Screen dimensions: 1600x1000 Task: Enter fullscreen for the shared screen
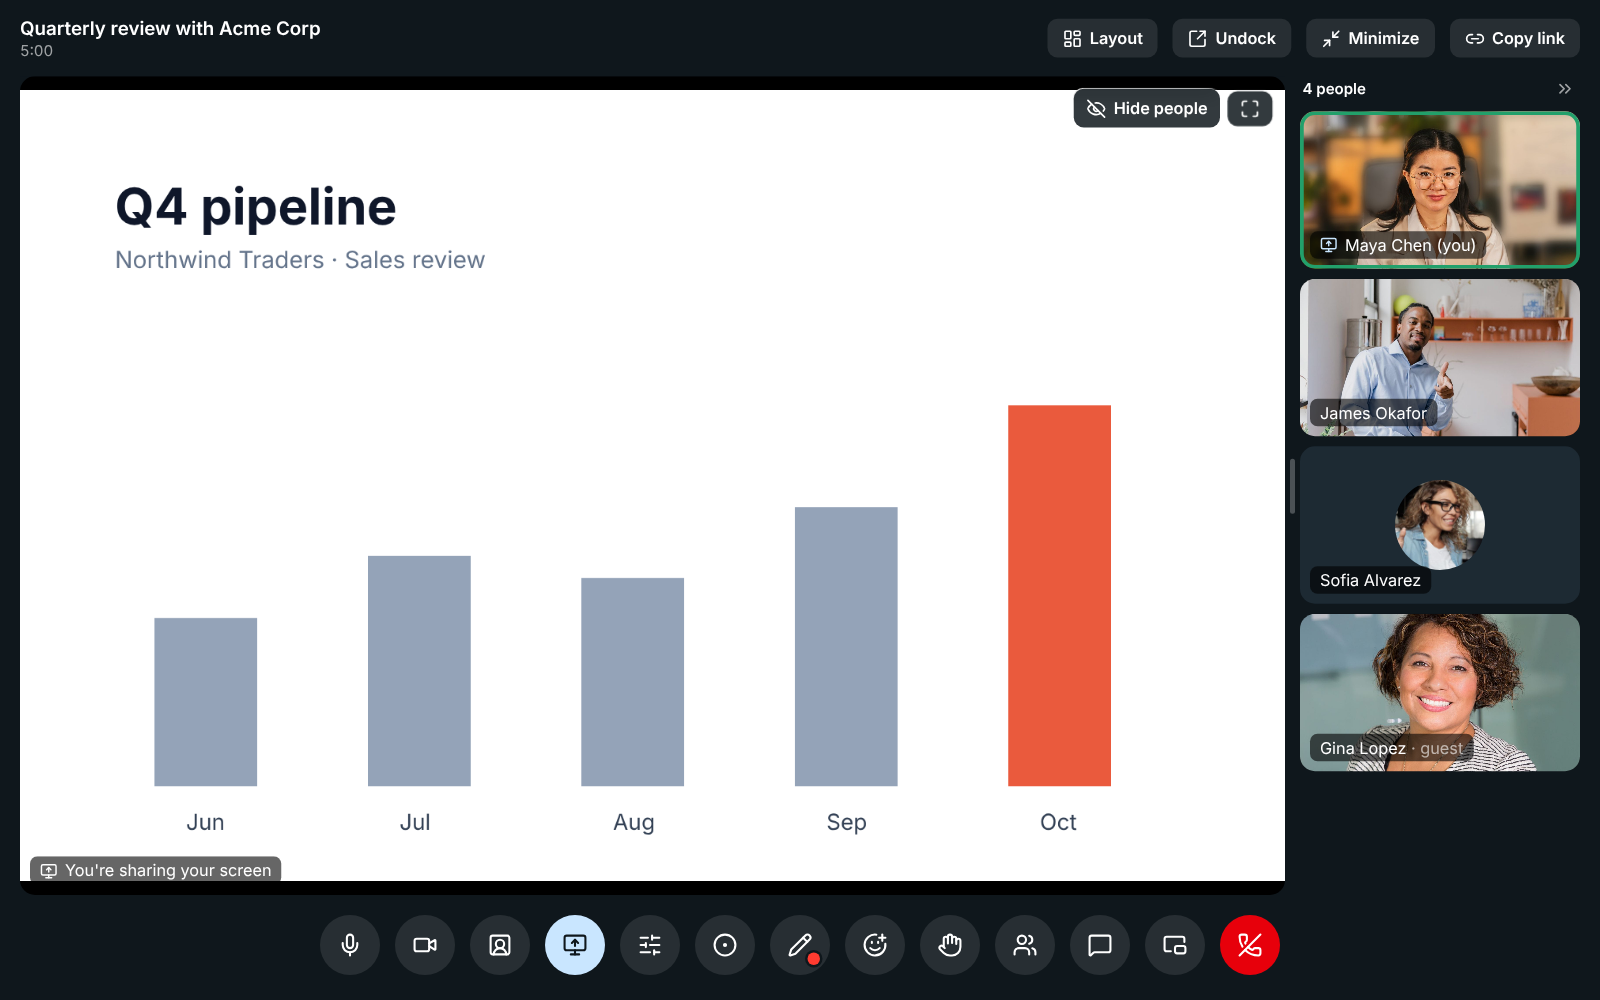click(x=1250, y=108)
